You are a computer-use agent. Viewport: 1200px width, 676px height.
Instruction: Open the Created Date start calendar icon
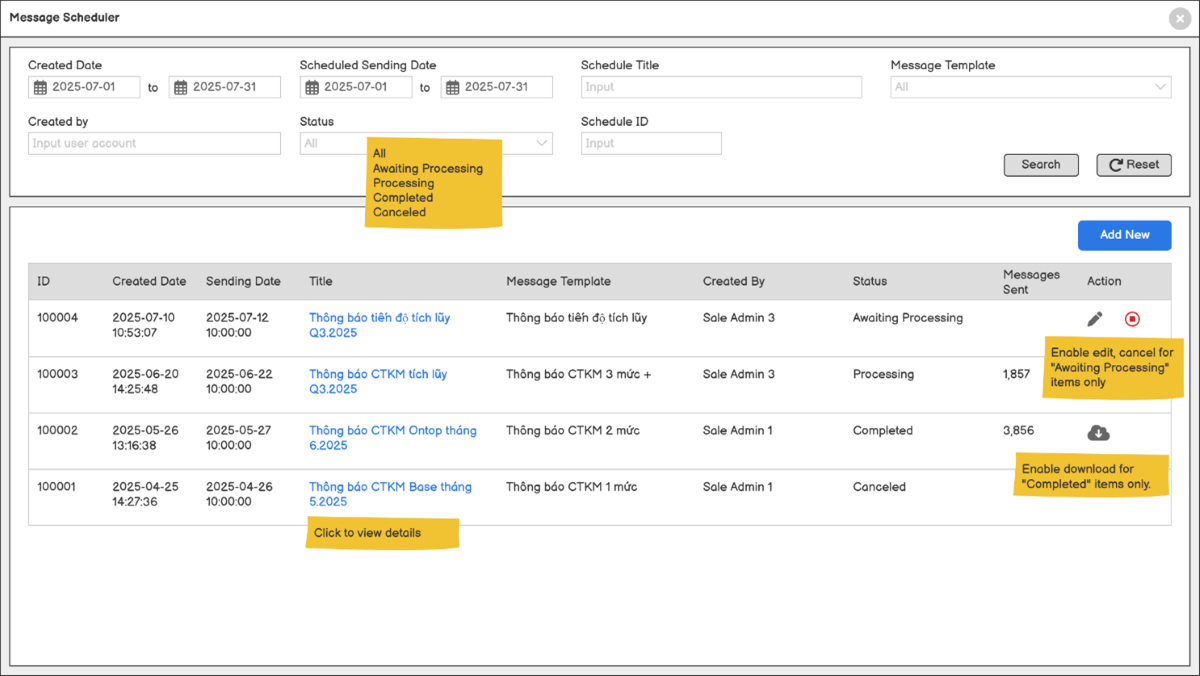[40, 88]
